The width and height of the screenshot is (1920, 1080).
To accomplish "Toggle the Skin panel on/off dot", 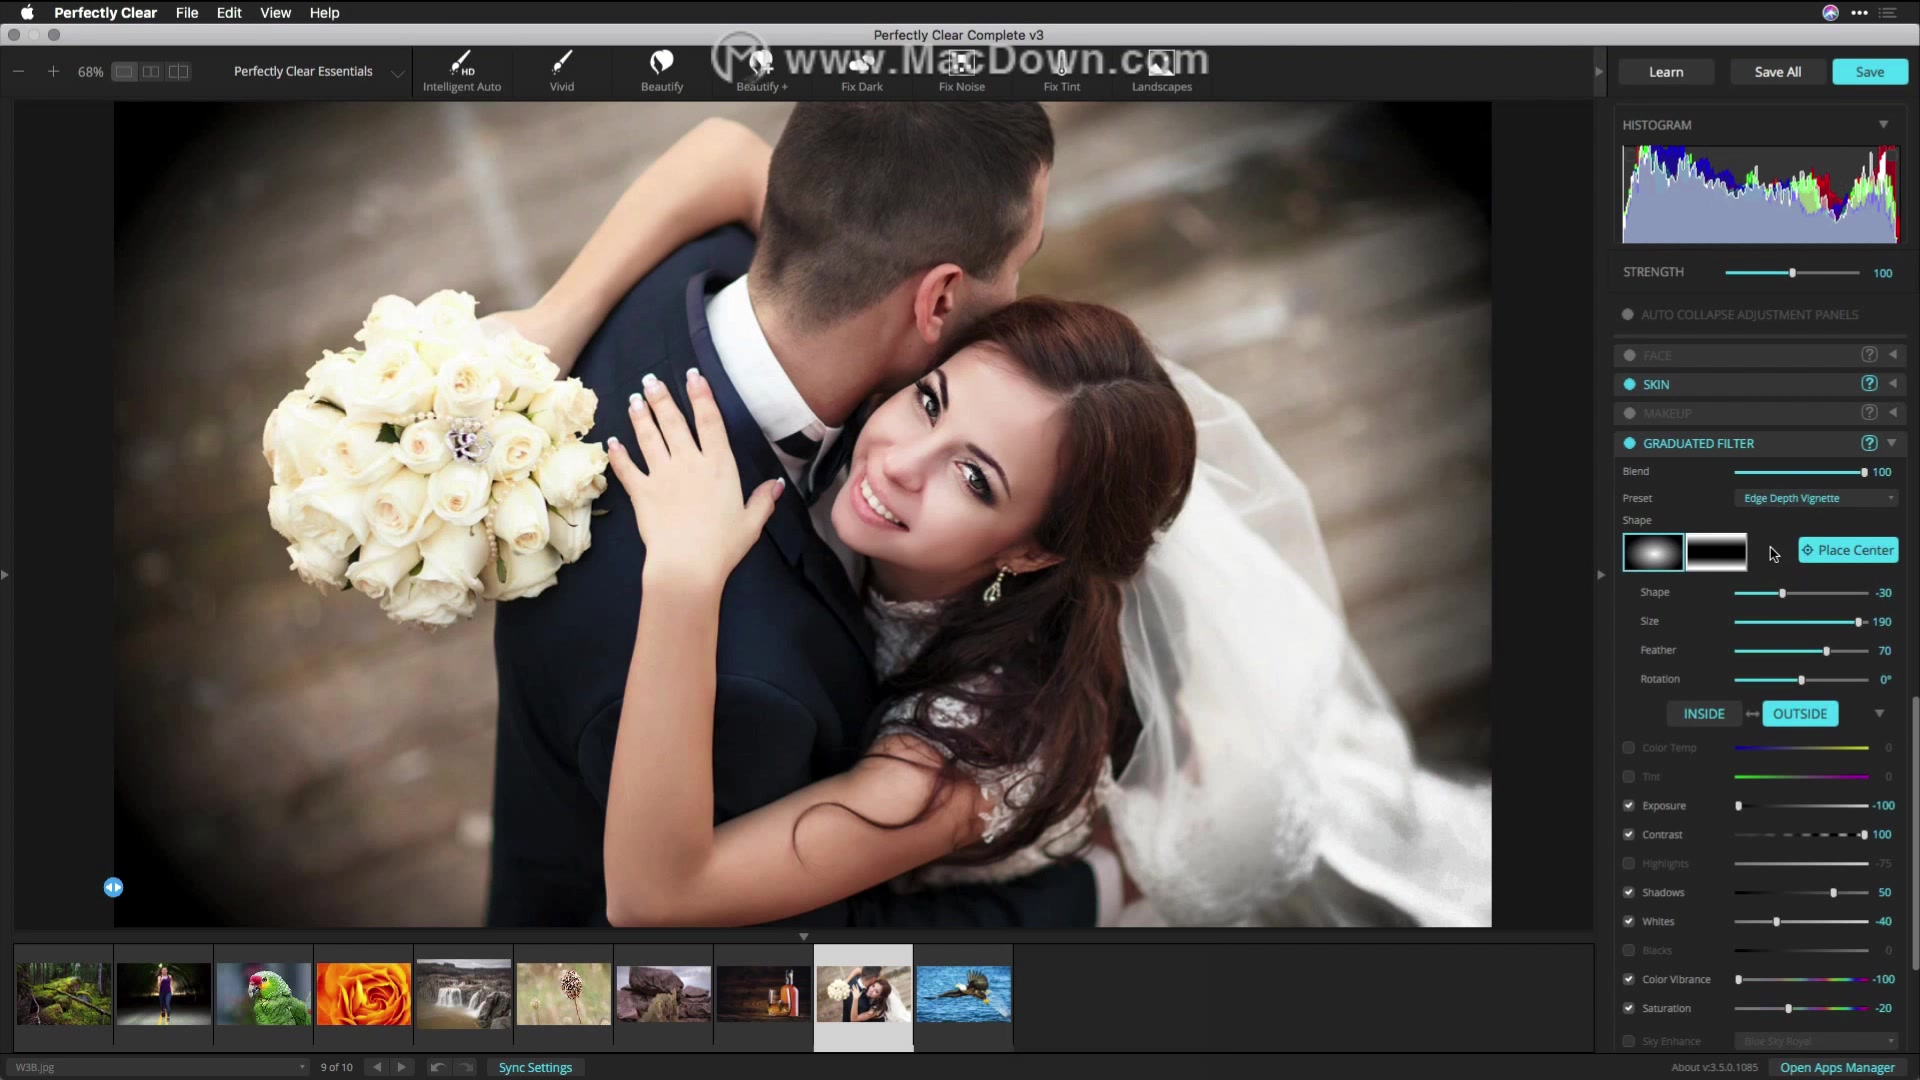I will pos(1629,384).
